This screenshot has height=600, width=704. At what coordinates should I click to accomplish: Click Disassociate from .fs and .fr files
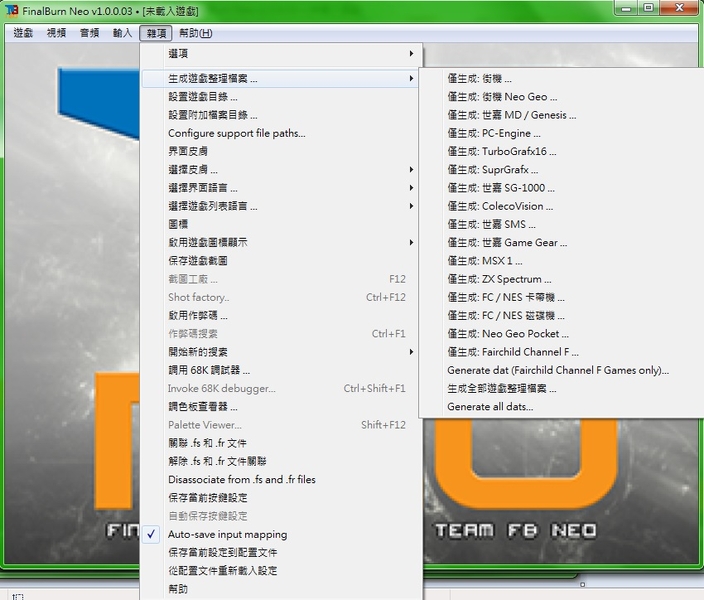(282, 480)
